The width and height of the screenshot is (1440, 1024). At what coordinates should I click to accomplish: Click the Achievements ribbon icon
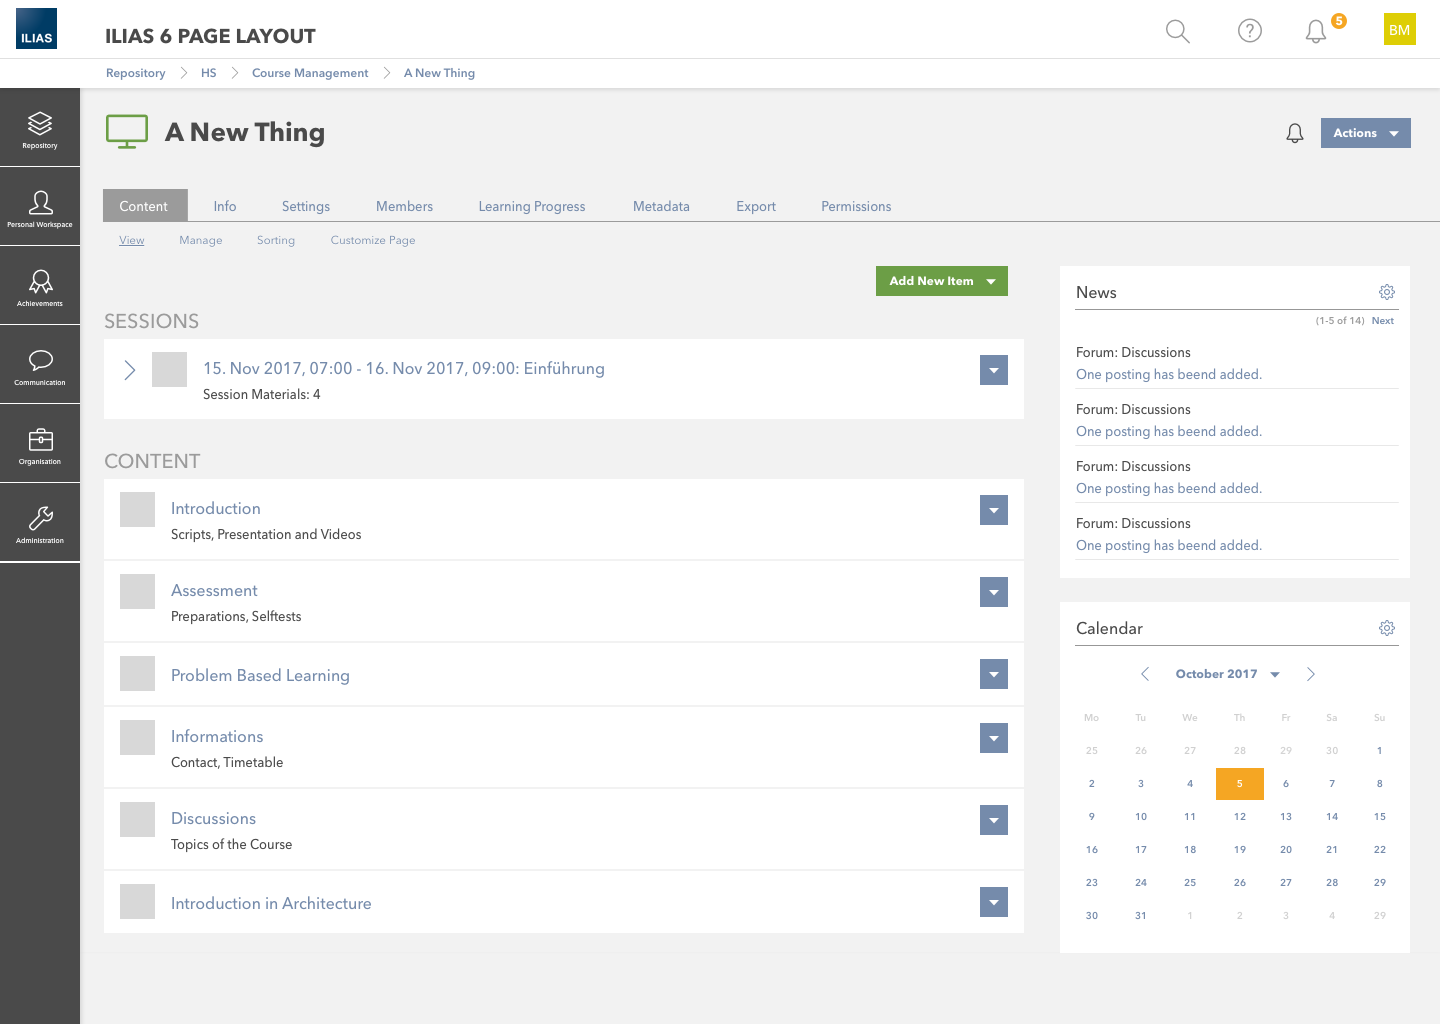[x=40, y=286]
